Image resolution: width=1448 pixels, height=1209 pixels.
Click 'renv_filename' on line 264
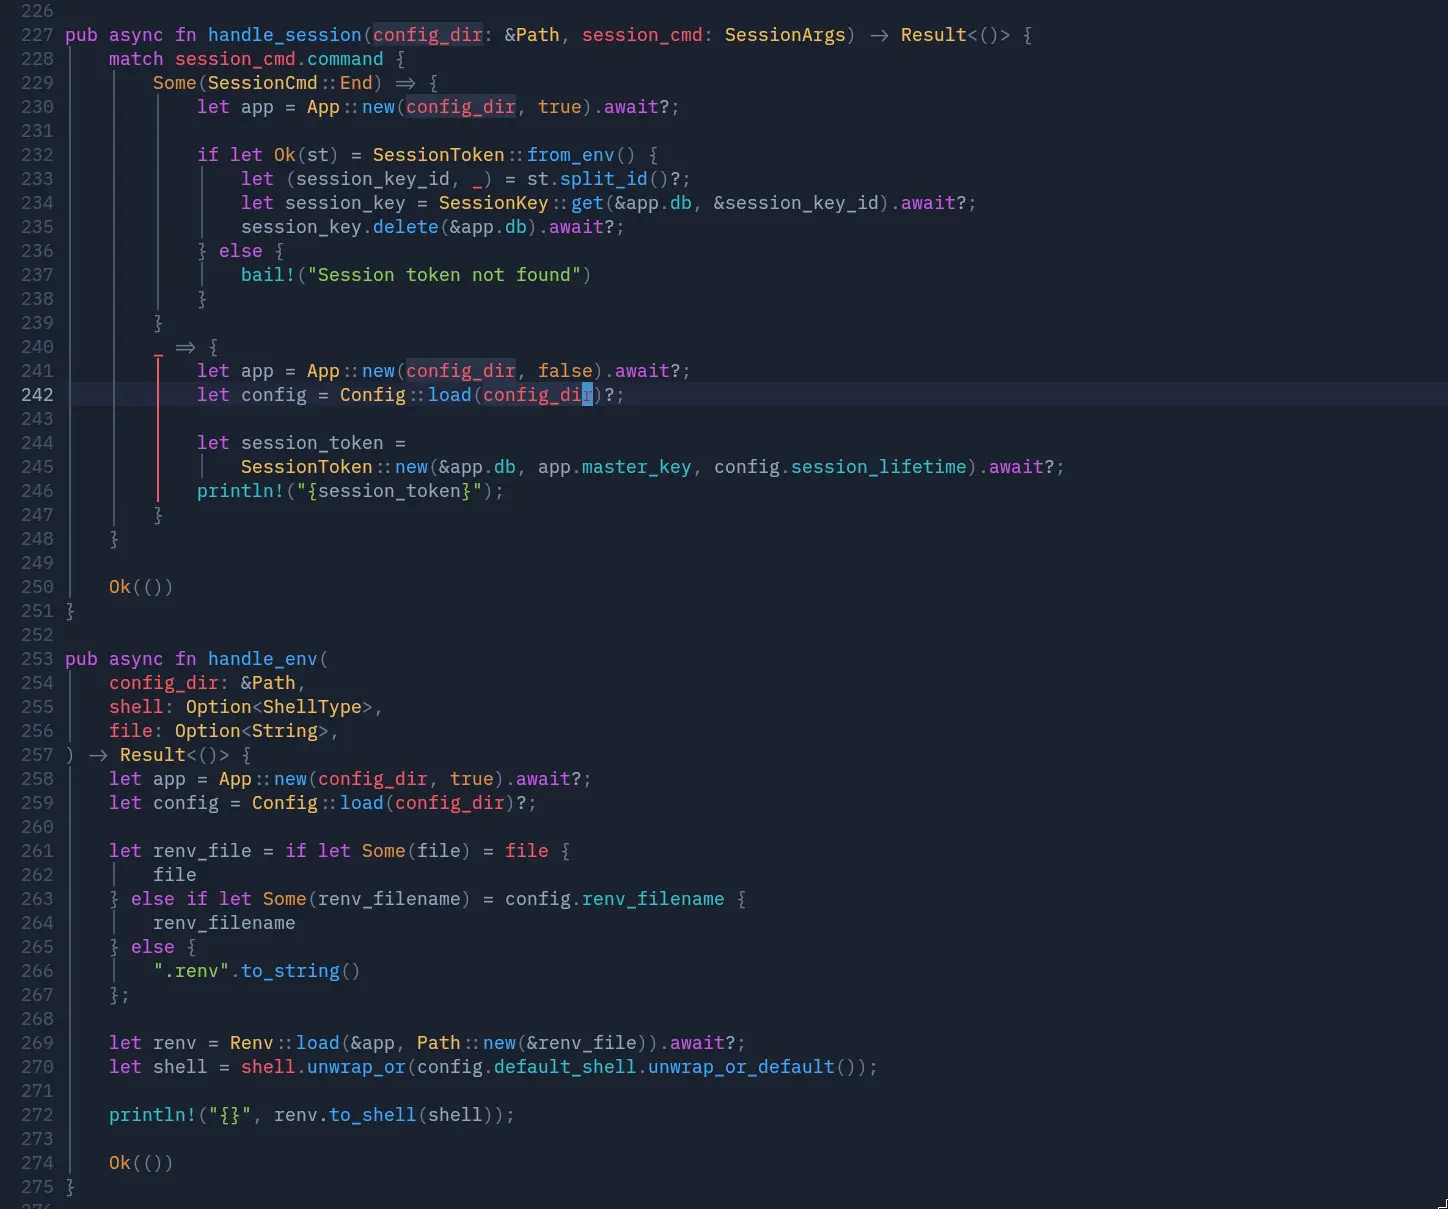click(224, 923)
